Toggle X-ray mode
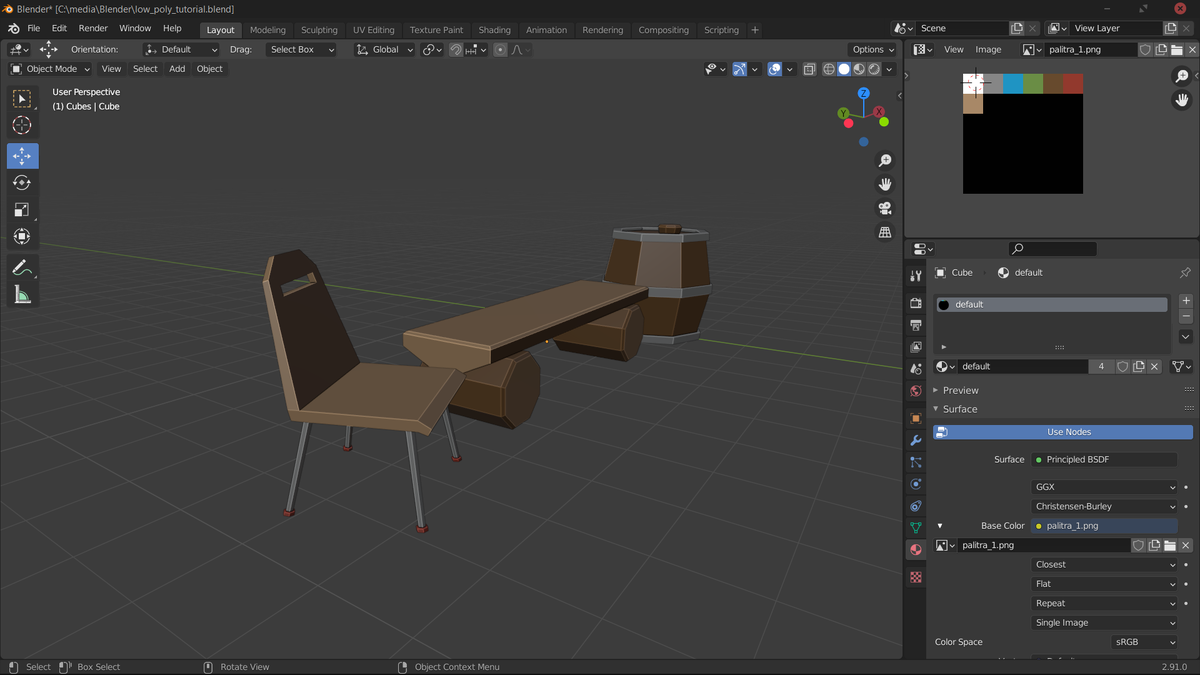The width and height of the screenshot is (1200, 675). click(x=809, y=69)
